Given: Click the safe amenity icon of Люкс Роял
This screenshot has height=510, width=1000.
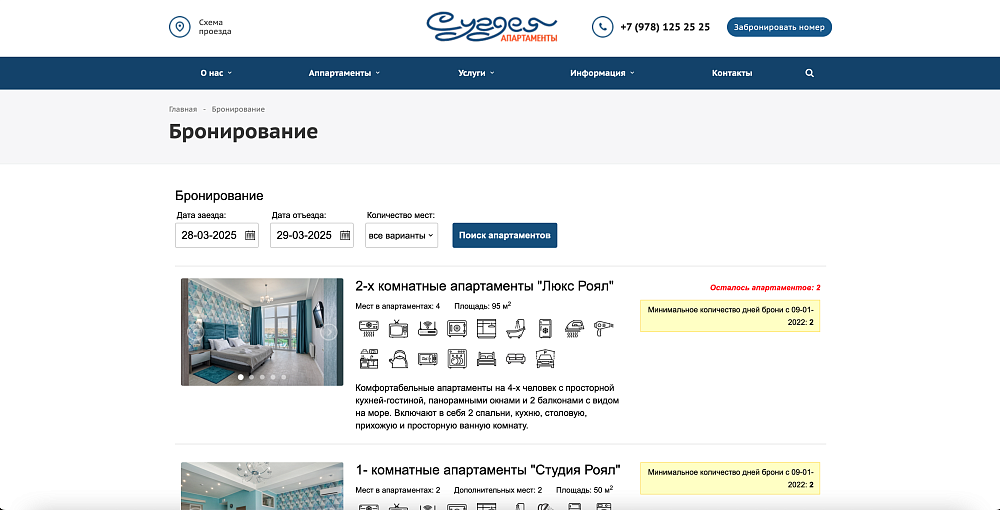Looking at the screenshot, I should (x=457, y=328).
